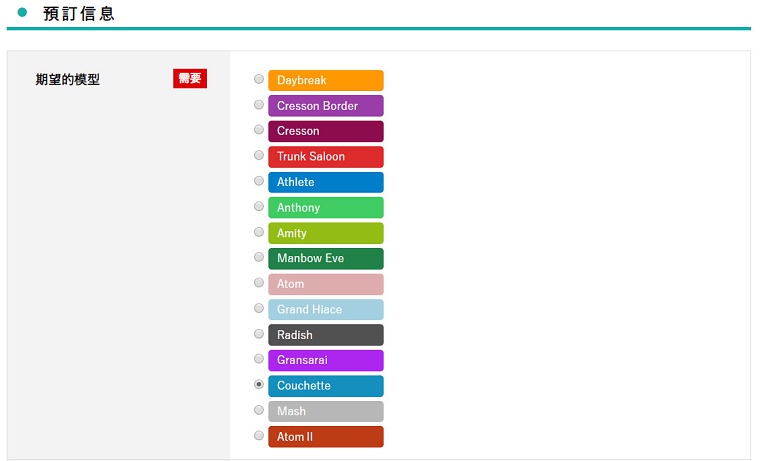Click the gray Mash label
This screenshot has width=768, height=461.
point(326,412)
